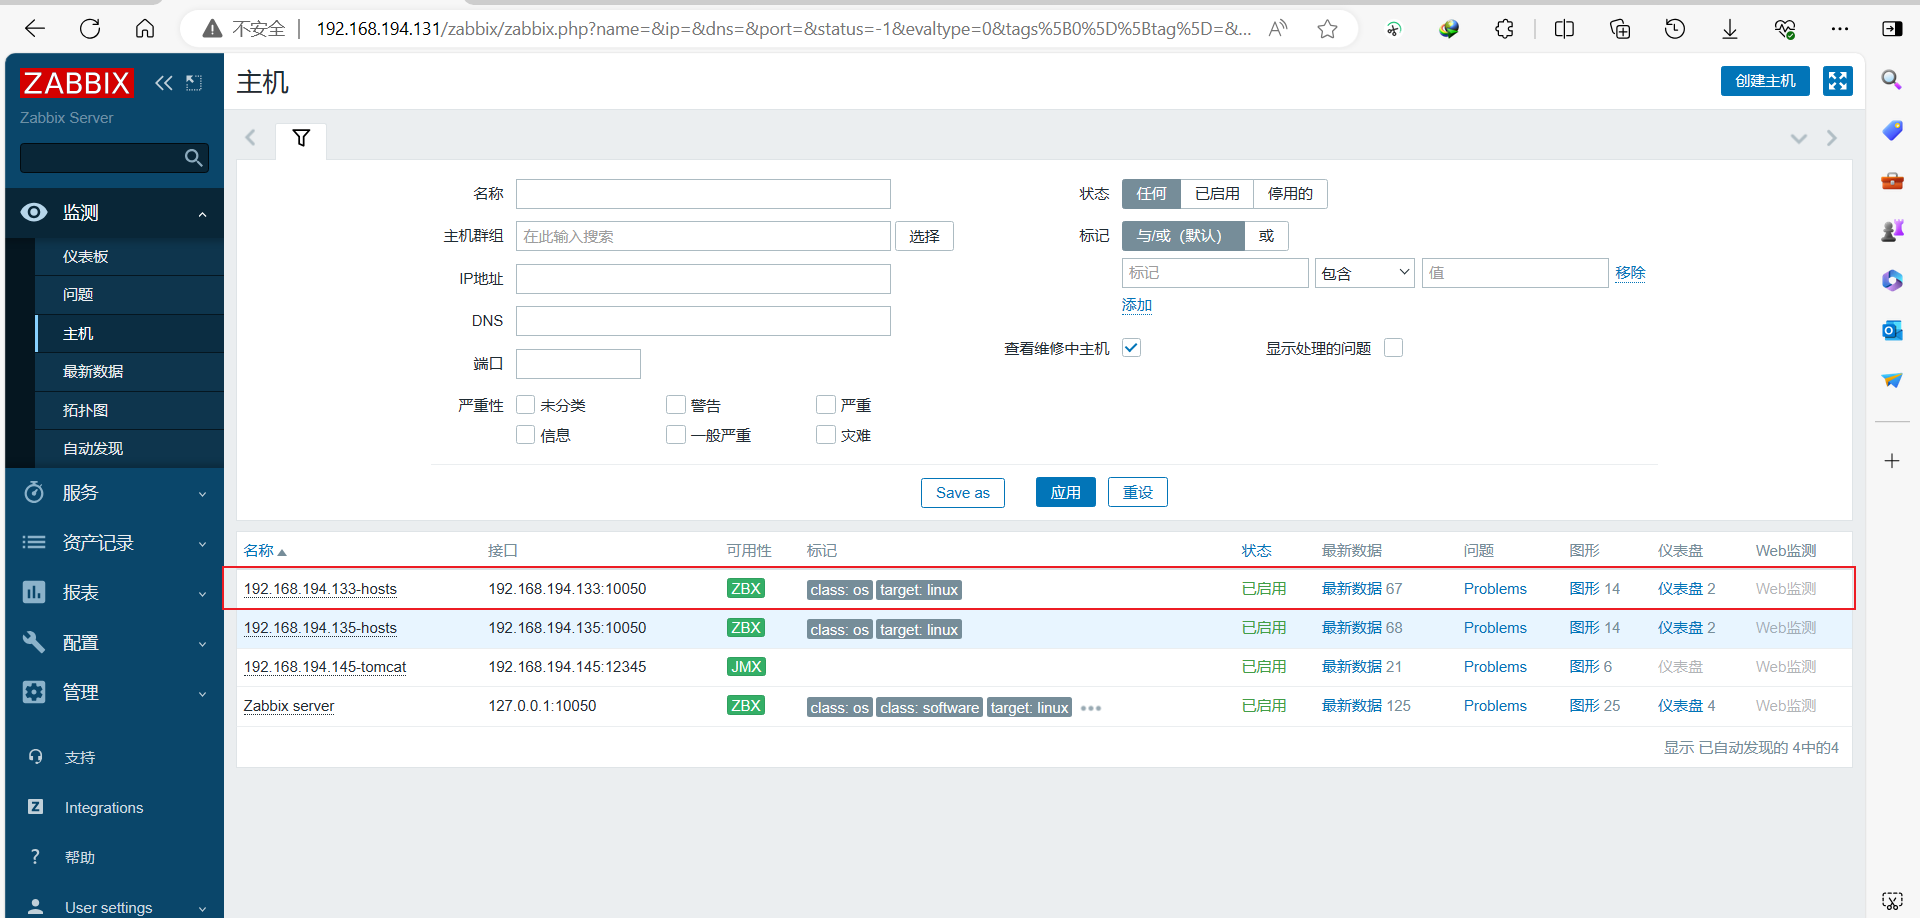Image resolution: width=1920 pixels, height=918 pixels.
Task: Click the 创建主机 button
Action: [1765, 81]
